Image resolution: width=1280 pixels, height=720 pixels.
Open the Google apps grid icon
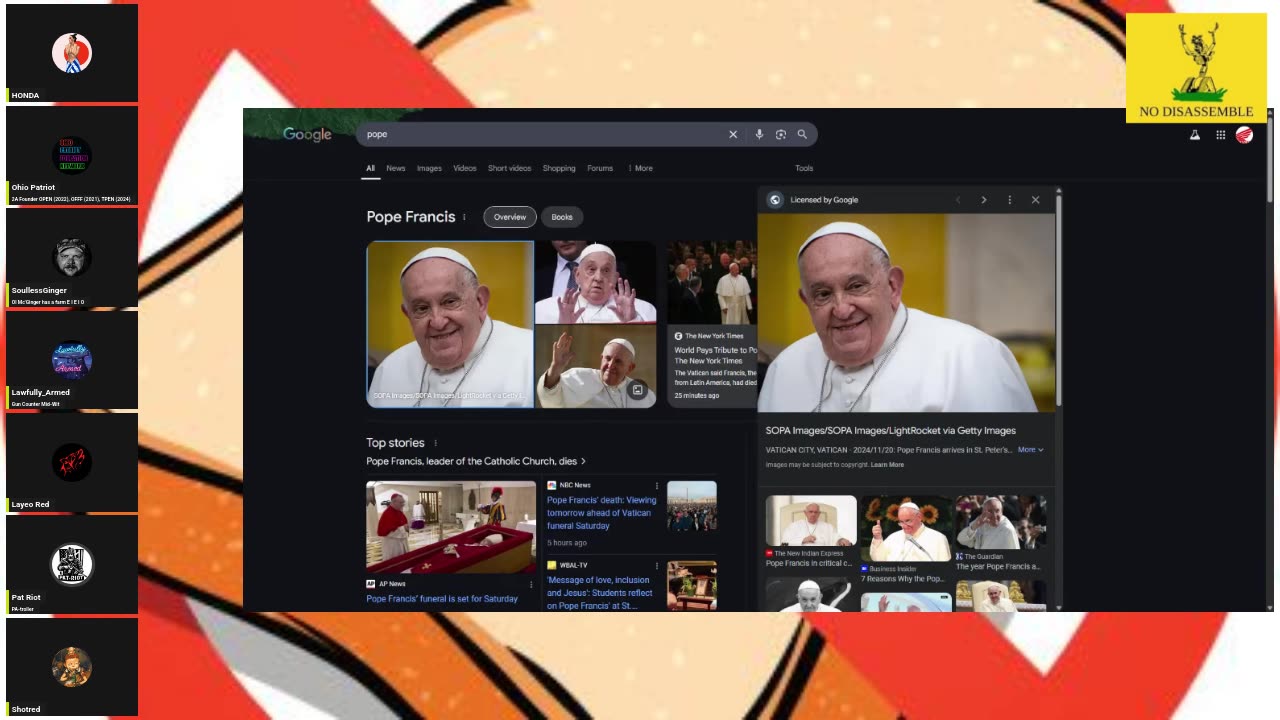point(1221,135)
